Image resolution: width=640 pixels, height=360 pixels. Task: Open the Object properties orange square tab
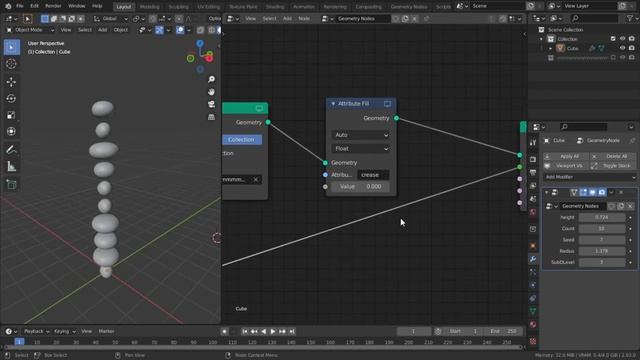coord(533,246)
